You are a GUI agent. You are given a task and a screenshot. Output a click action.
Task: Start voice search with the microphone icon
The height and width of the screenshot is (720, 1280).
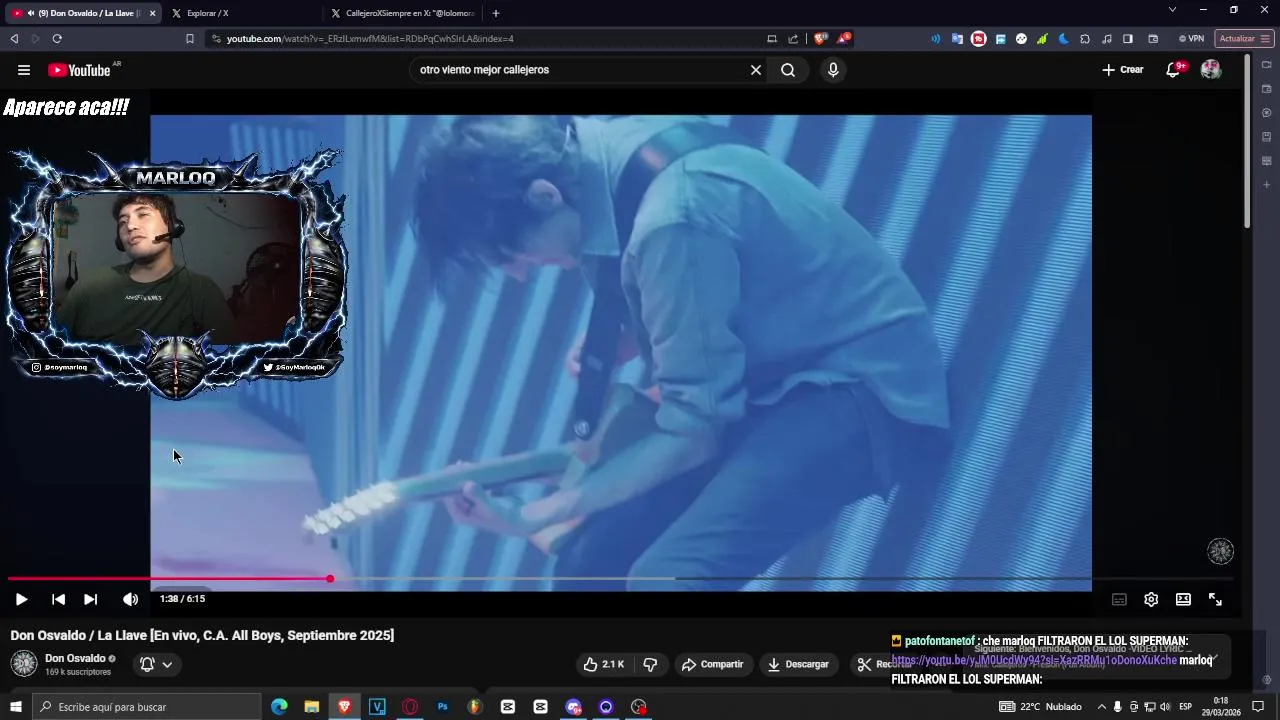tap(833, 70)
